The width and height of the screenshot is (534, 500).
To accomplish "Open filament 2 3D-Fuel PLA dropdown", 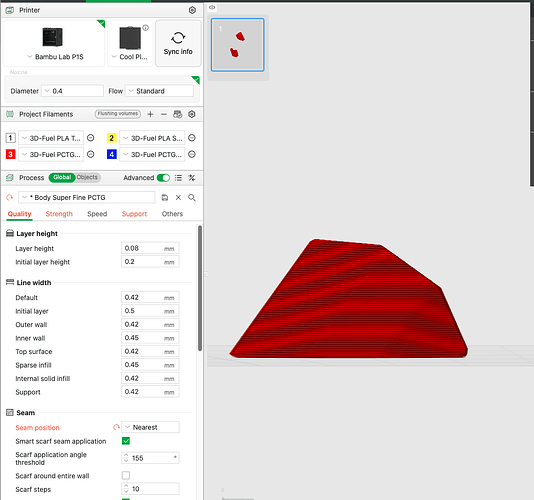I will [152, 138].
